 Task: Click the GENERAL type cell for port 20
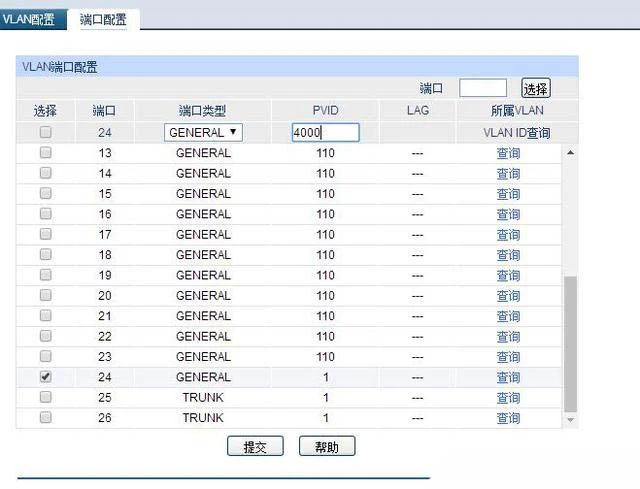point(203,296)
